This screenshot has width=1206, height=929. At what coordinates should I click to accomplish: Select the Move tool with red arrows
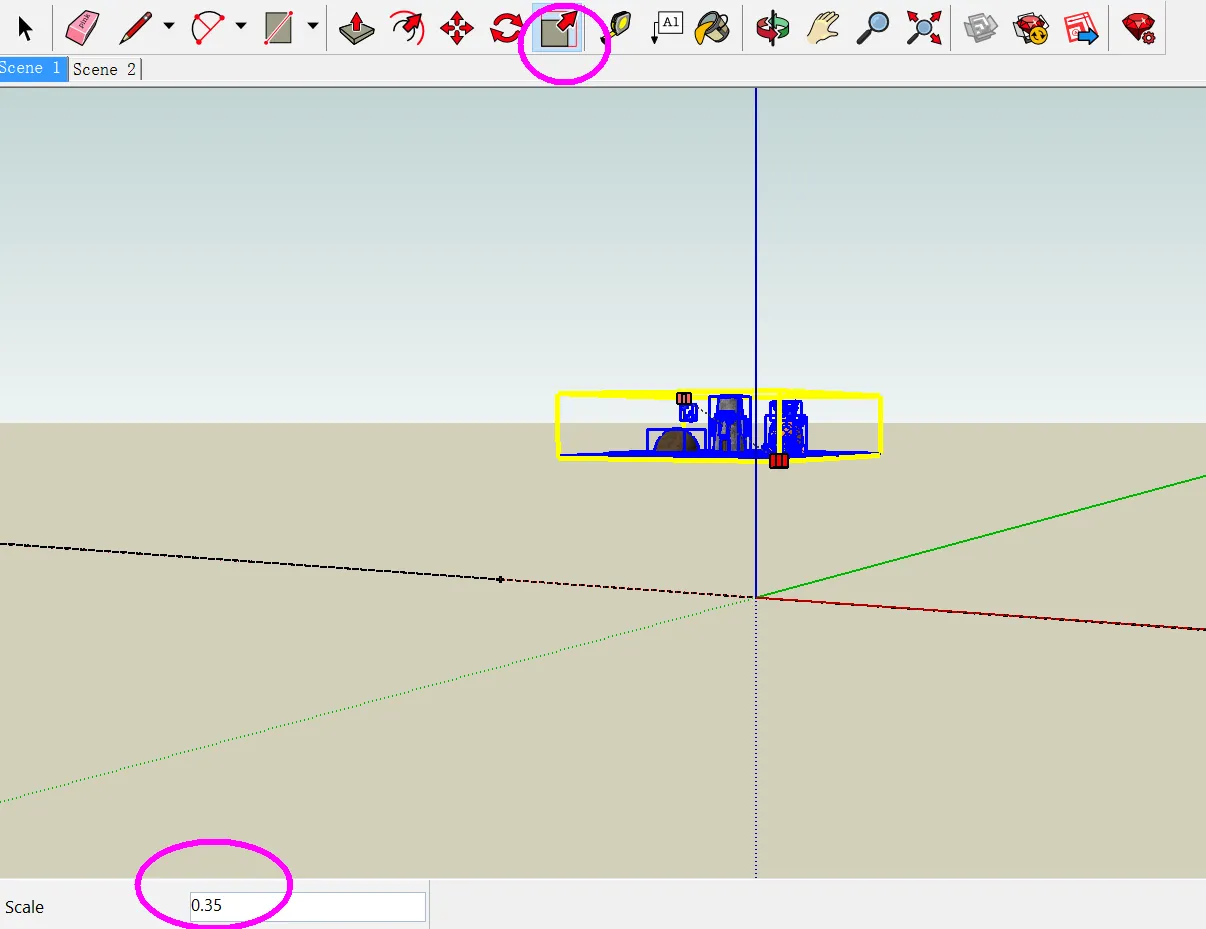tap(457, 27)
